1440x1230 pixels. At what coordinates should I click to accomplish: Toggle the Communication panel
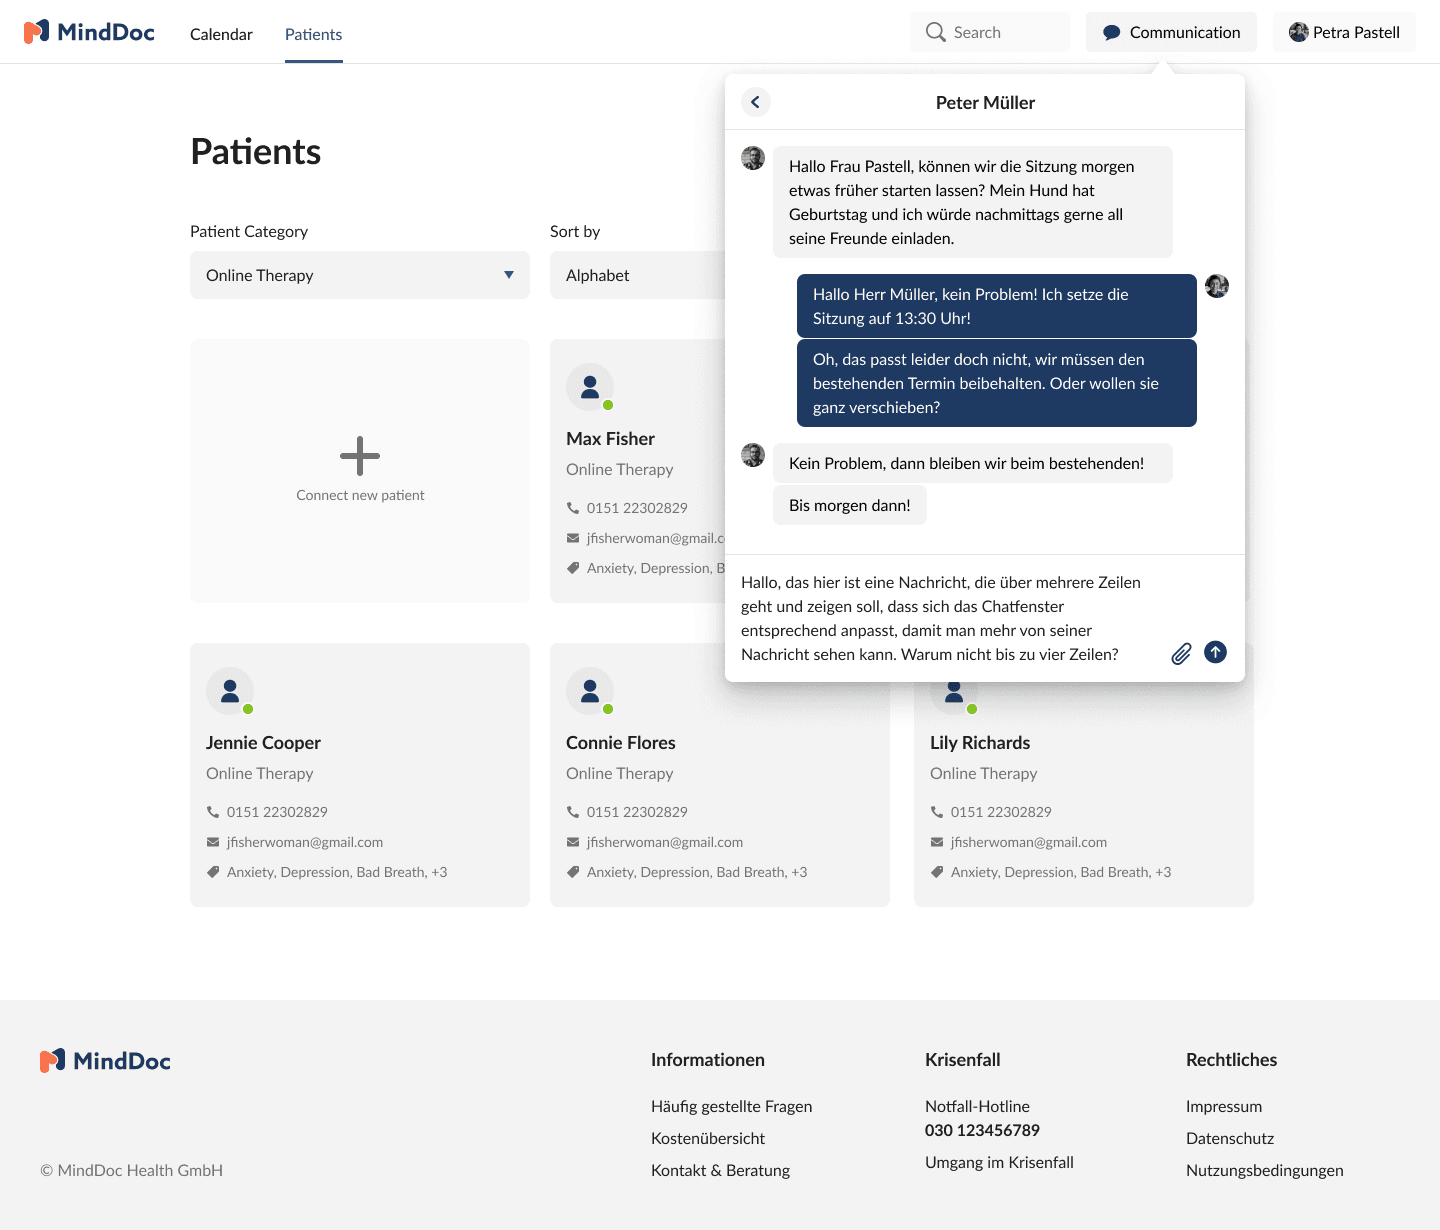[1171, 32]
